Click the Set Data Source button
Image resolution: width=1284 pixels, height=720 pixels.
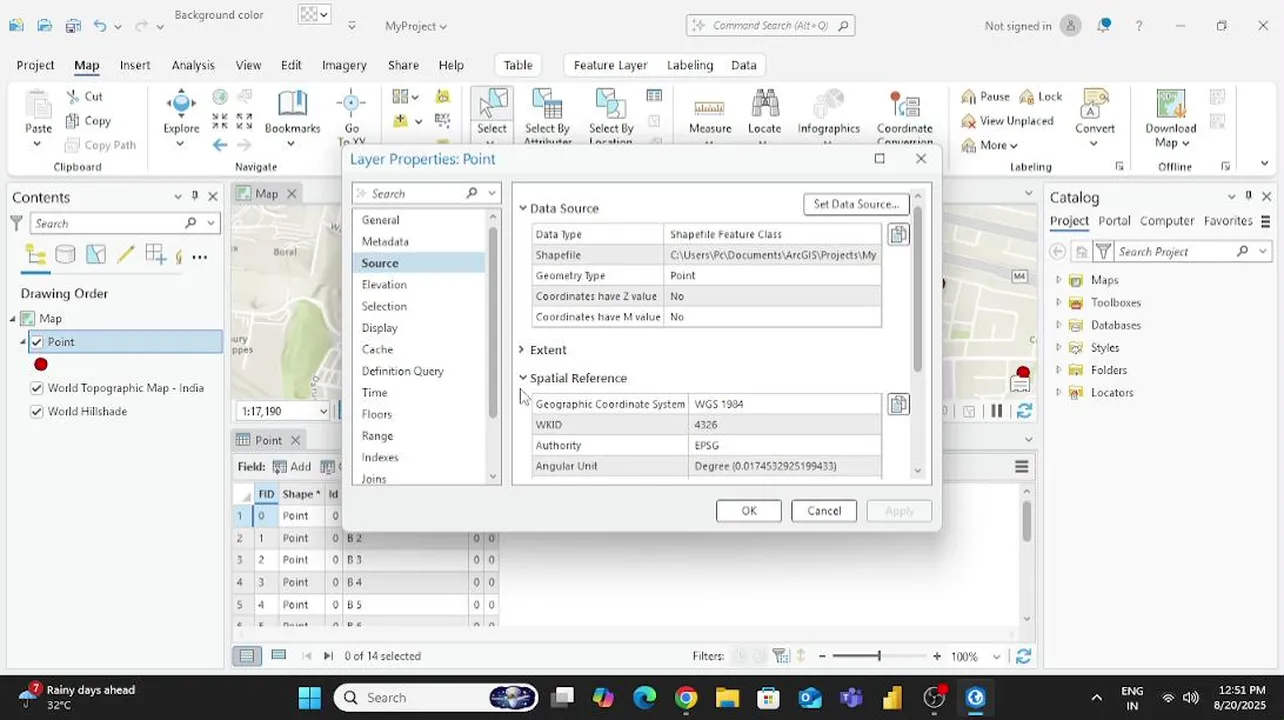[x=856, y=204]
